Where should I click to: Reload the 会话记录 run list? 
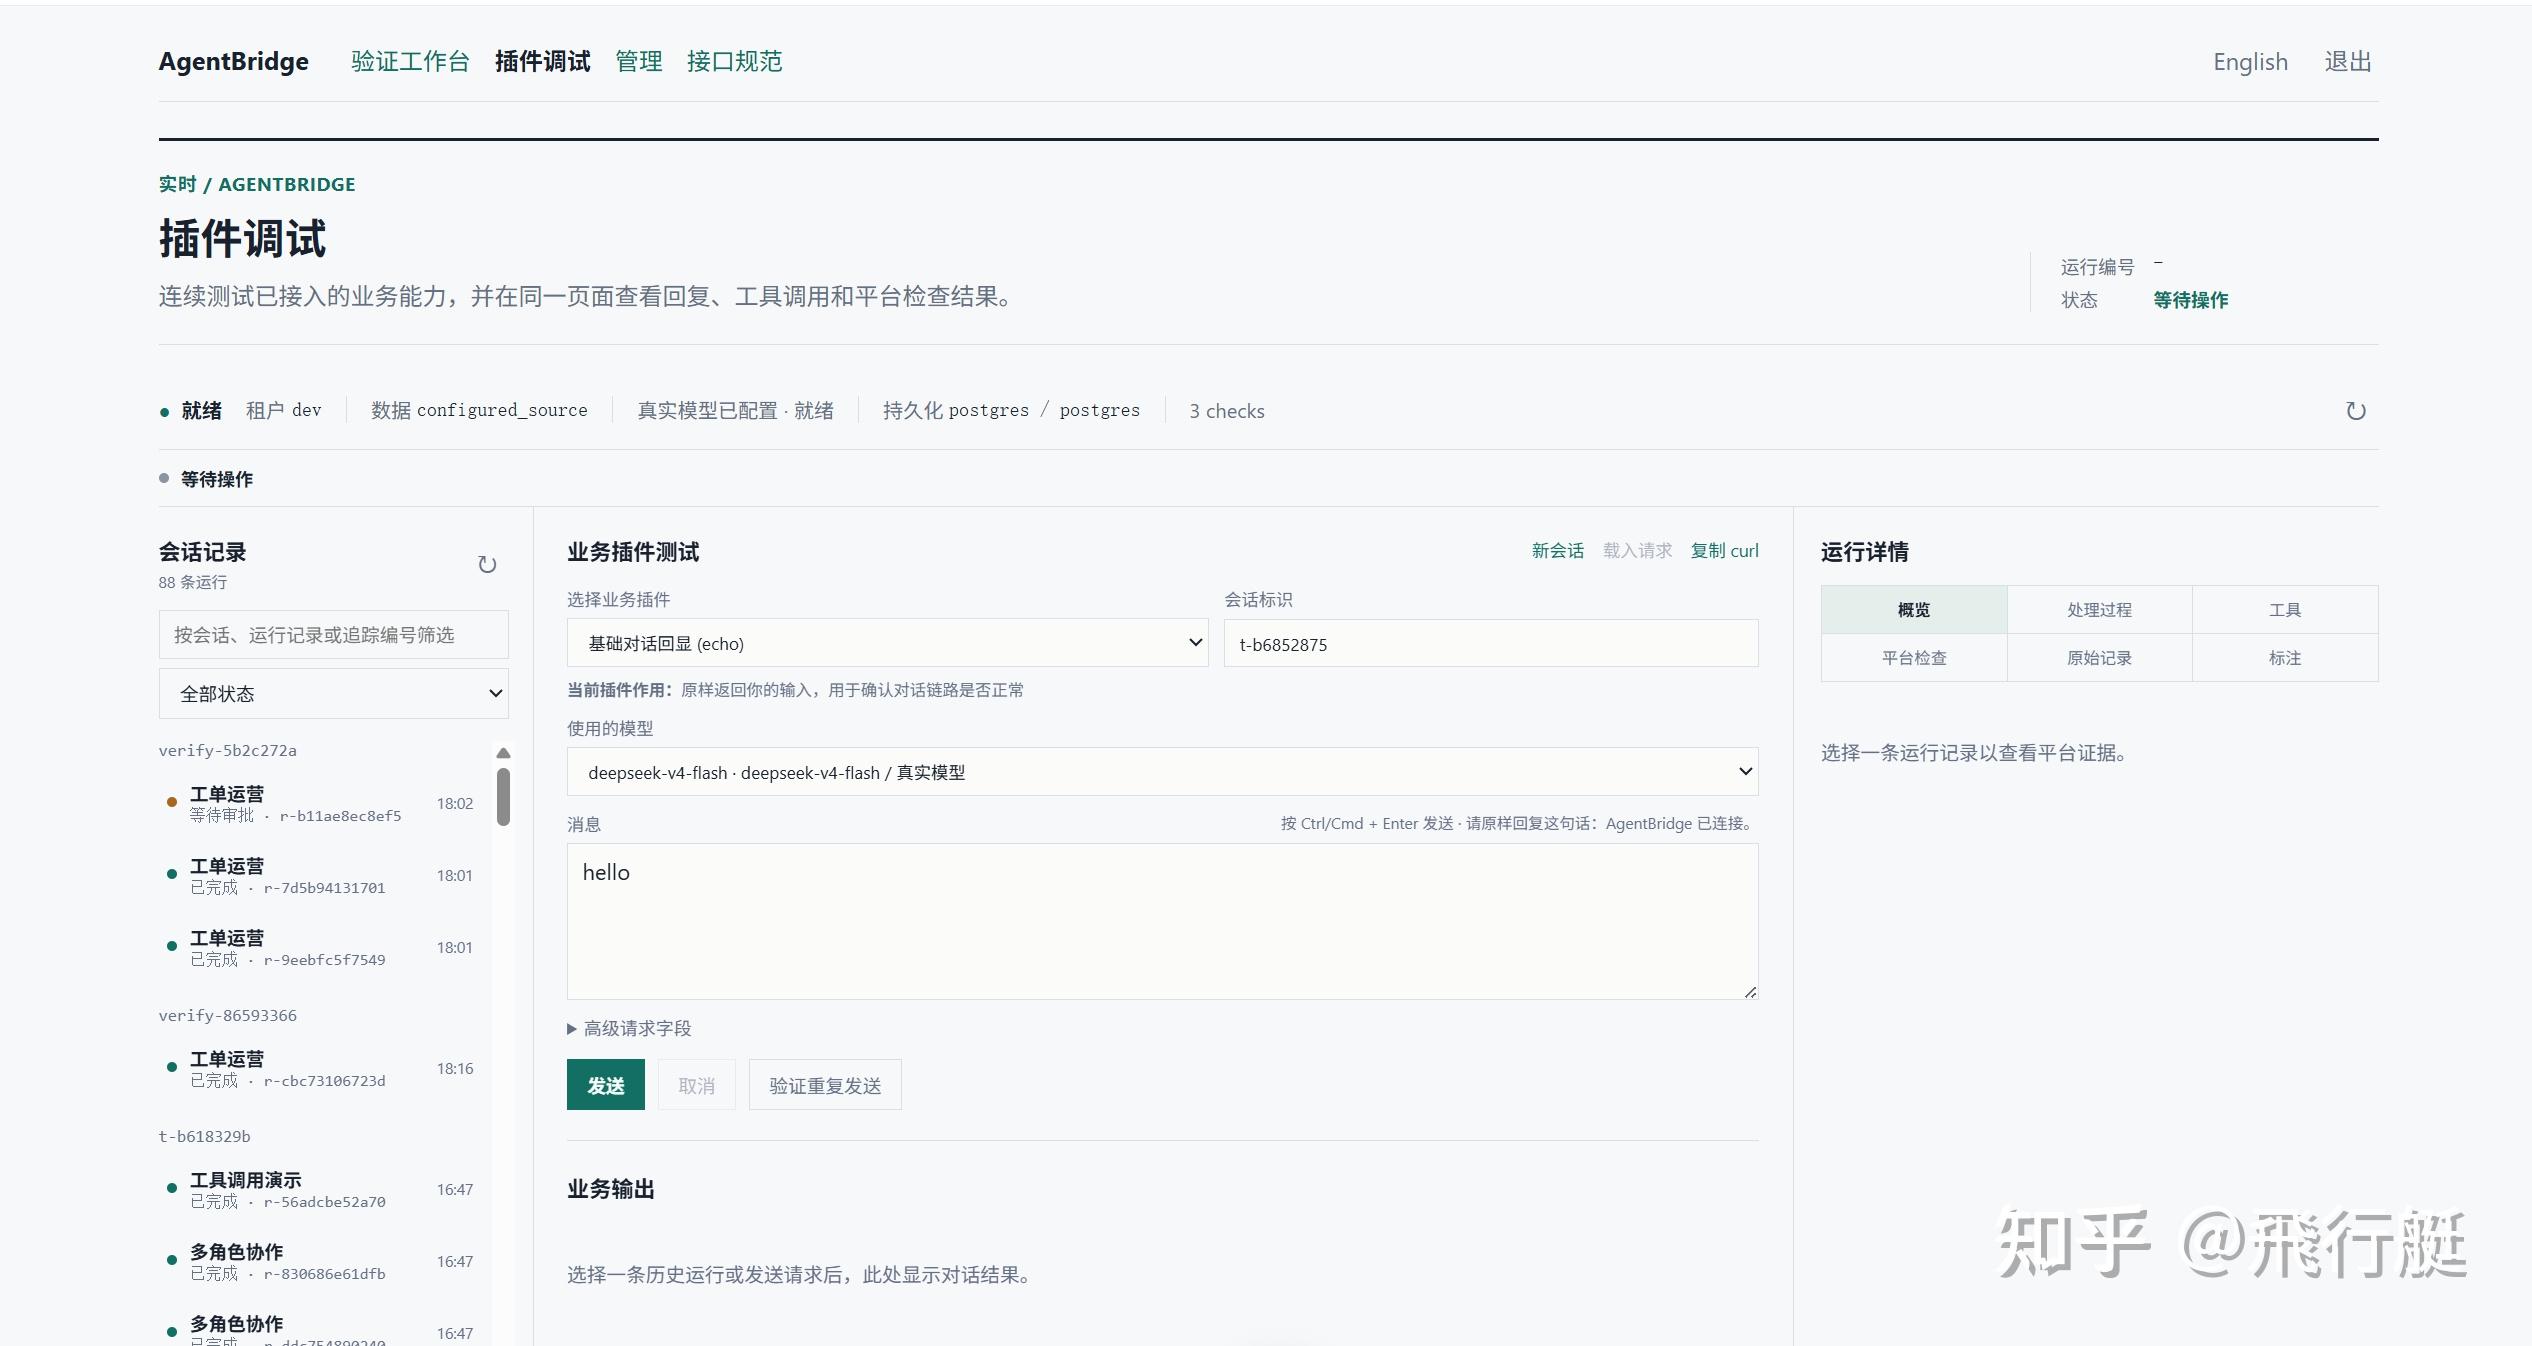487,565
